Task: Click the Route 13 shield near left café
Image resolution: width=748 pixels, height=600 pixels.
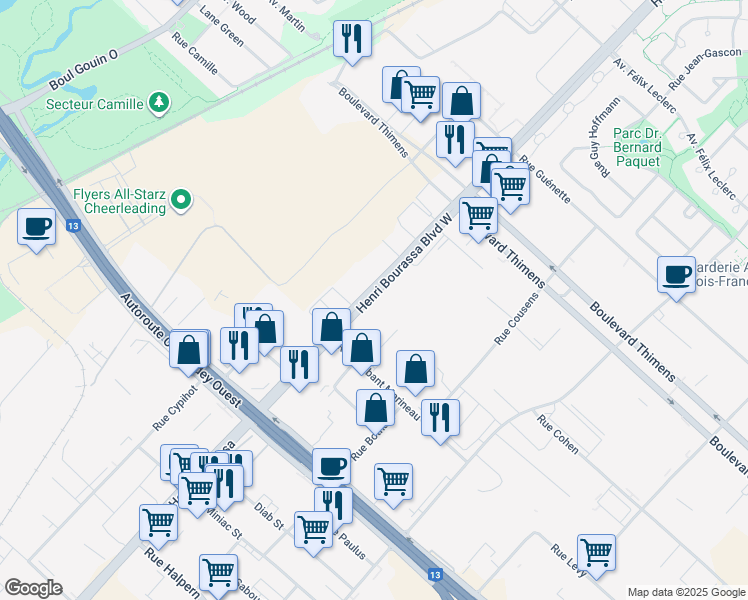Action: pos(73,226)
